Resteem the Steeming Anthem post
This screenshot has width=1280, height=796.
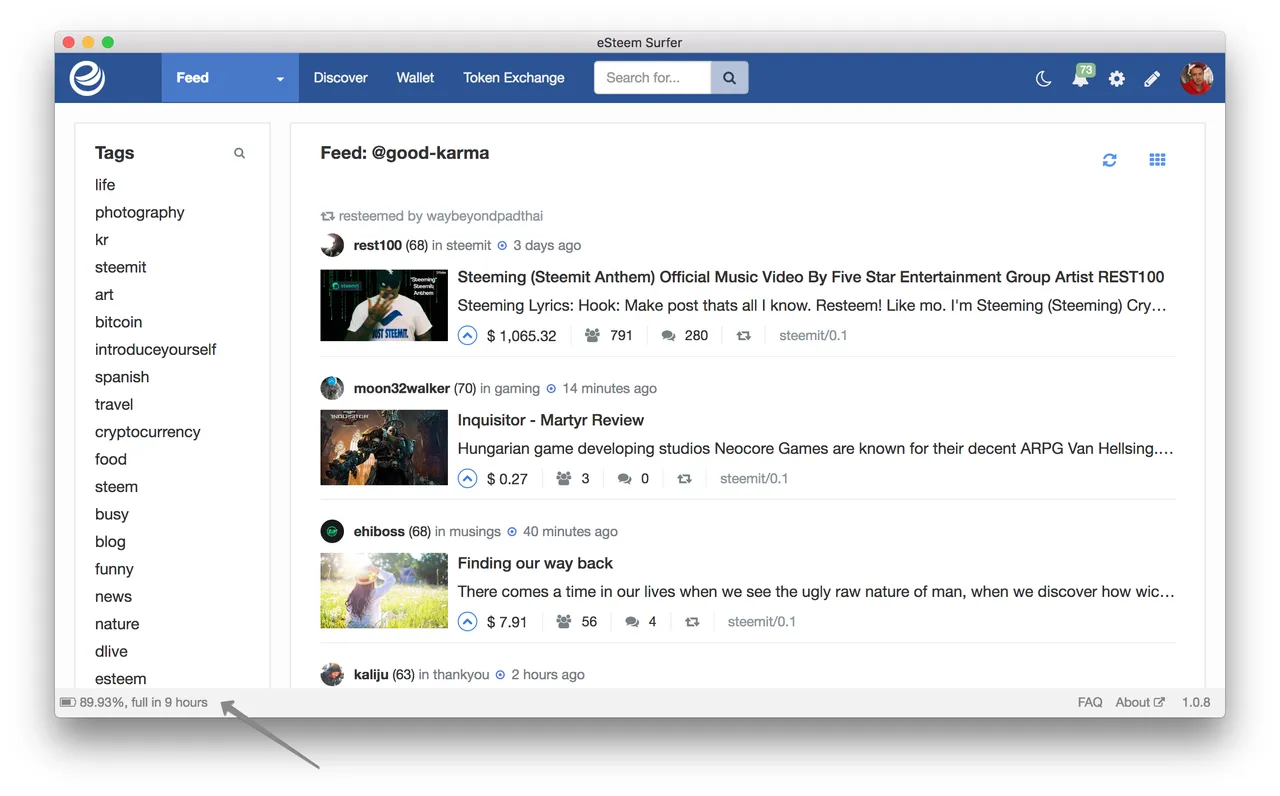743,336
